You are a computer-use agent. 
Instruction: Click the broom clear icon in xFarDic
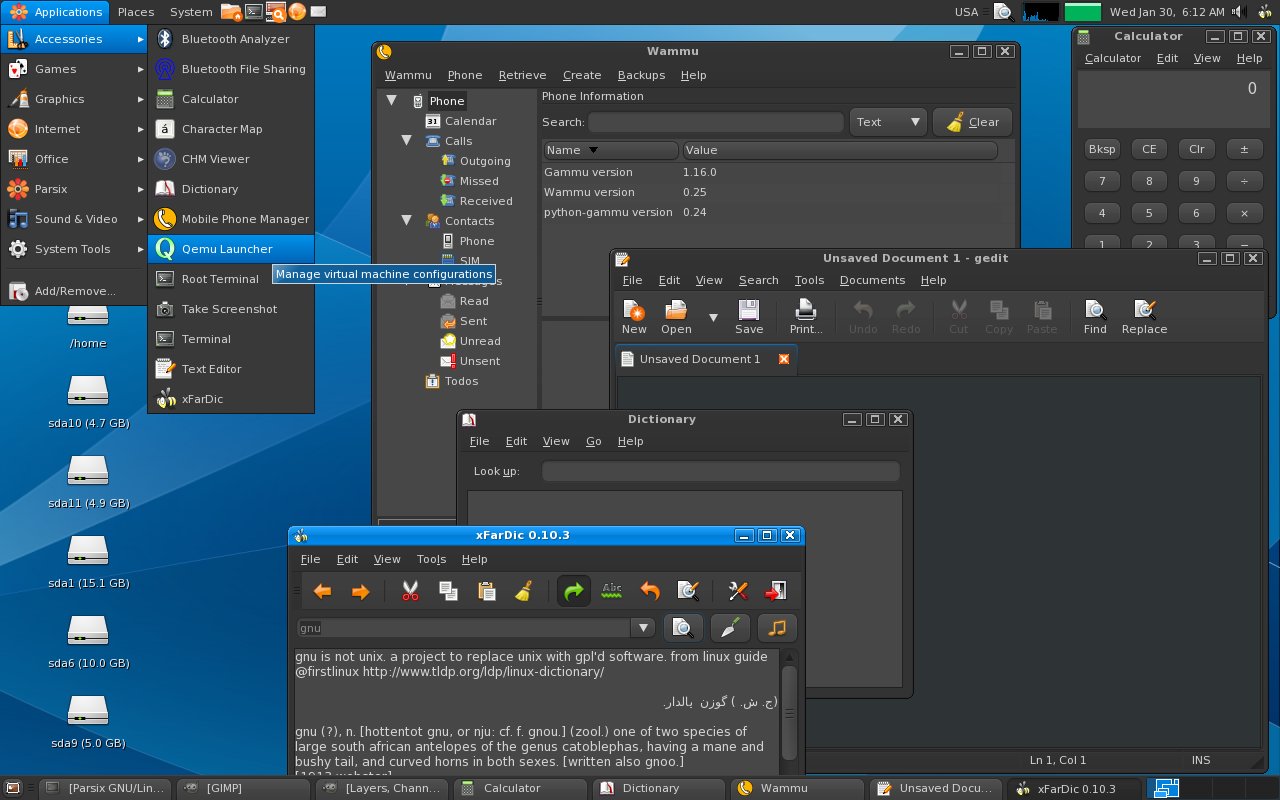tap(523, 592)
